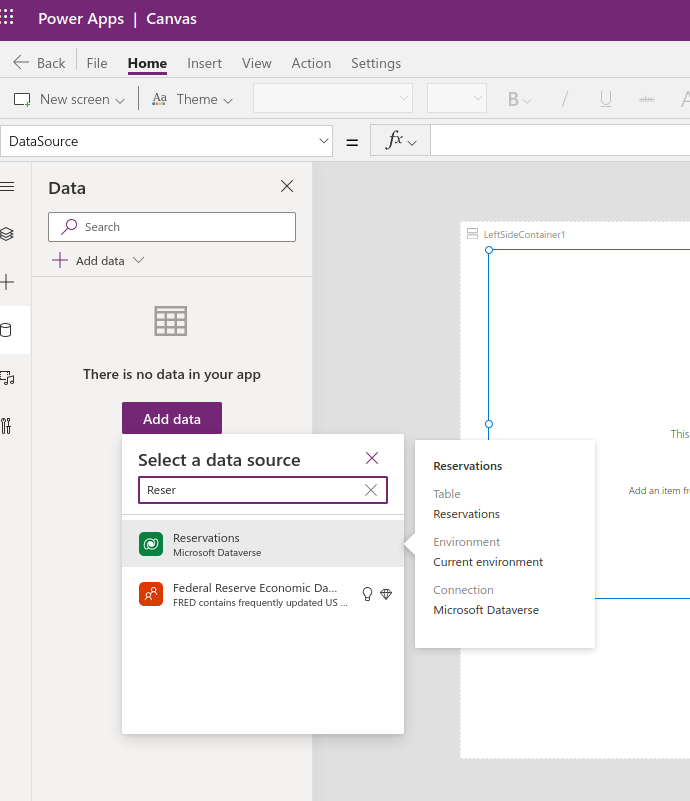Open the Advanced tools sidebar icon
690x801 pixels.
[6, 426]
